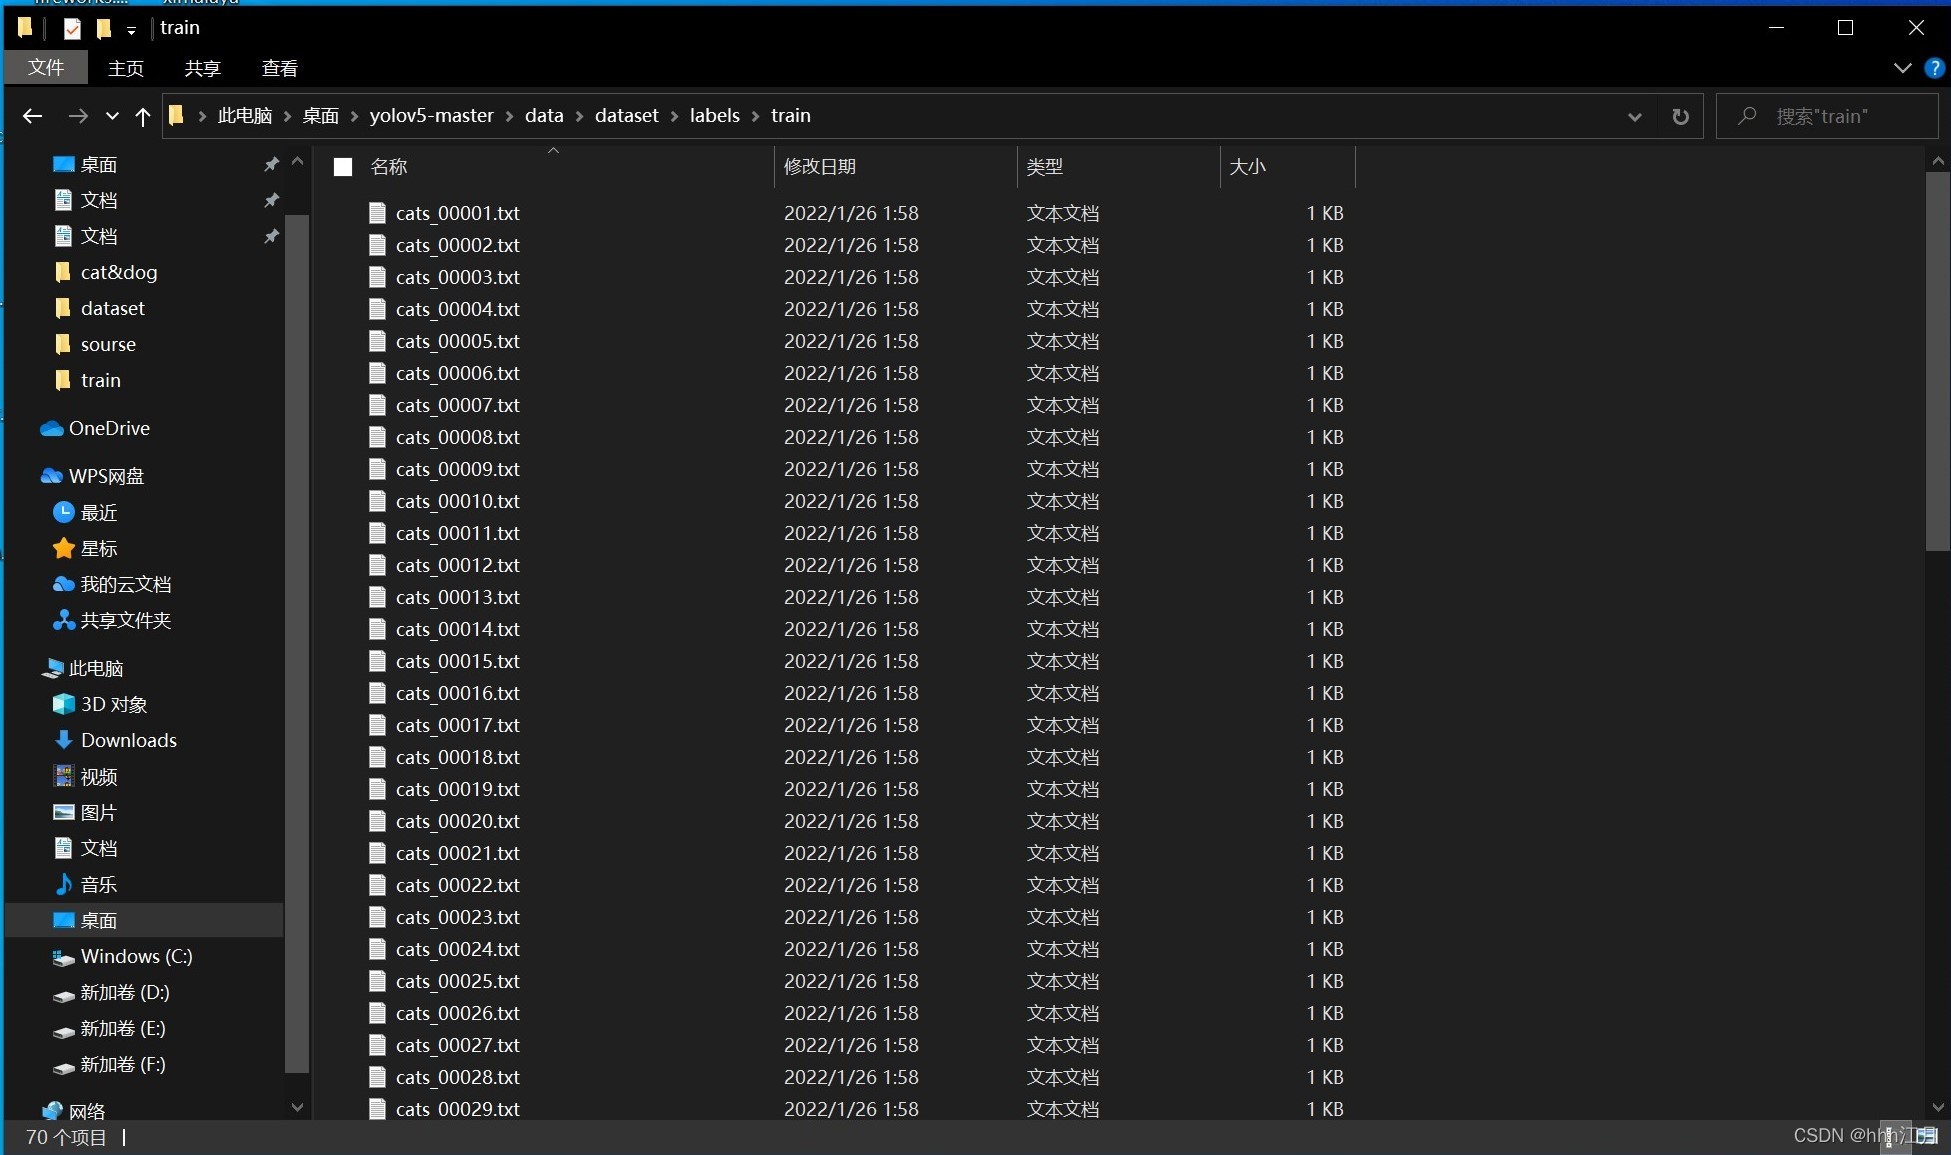This screenshot has height=1155, width=1951.
Task: Open the 新加卷 (F:) drive
Action: (x=109, y=1064)
